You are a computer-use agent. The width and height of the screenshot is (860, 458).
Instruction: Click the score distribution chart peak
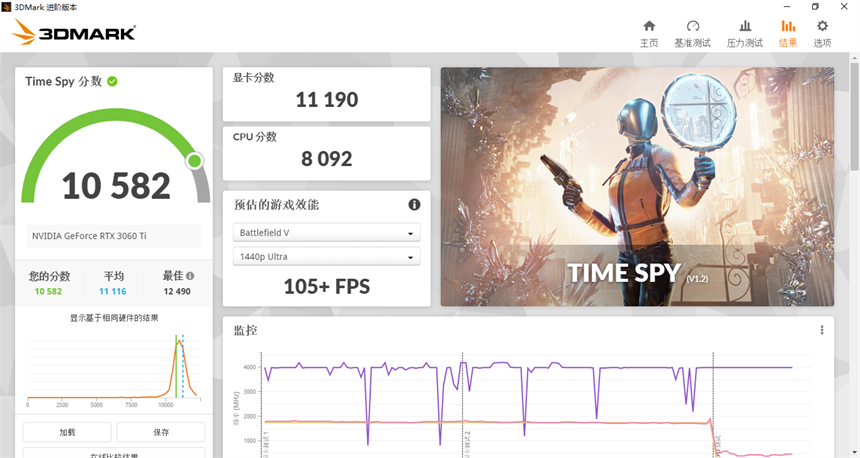[x=179, y=342]
